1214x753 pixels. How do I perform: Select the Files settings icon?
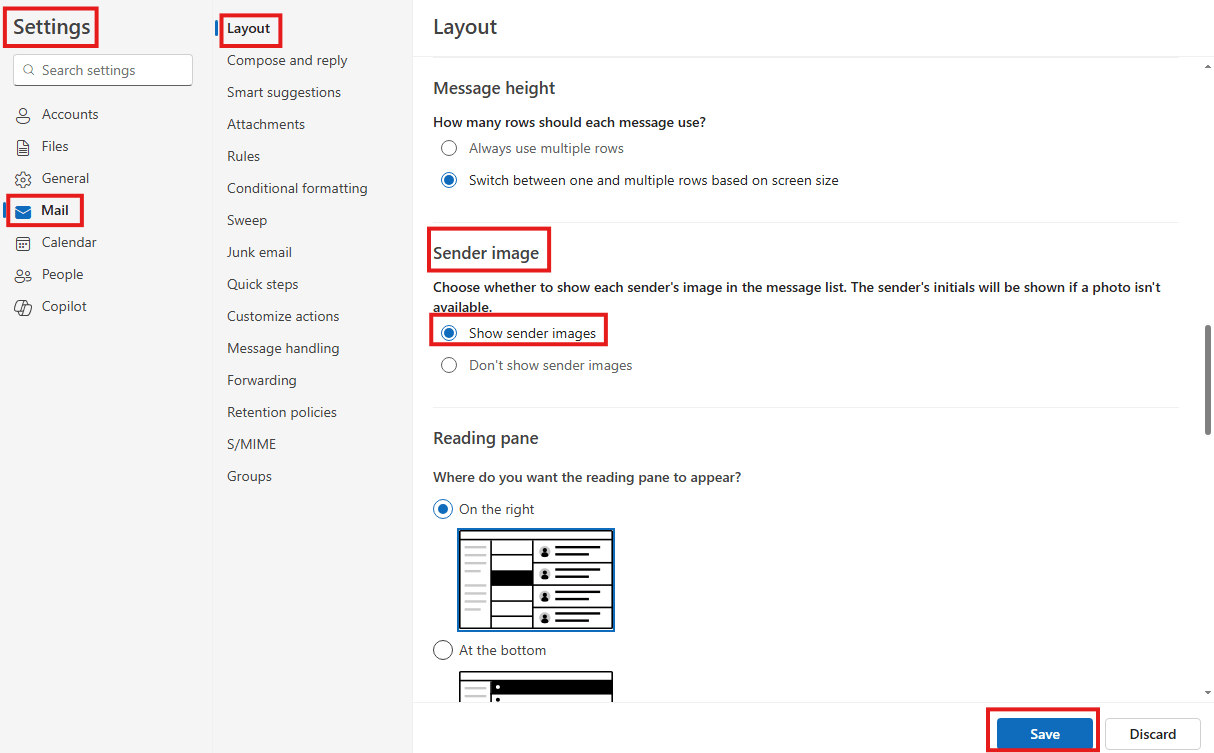[x=24, y=146]
